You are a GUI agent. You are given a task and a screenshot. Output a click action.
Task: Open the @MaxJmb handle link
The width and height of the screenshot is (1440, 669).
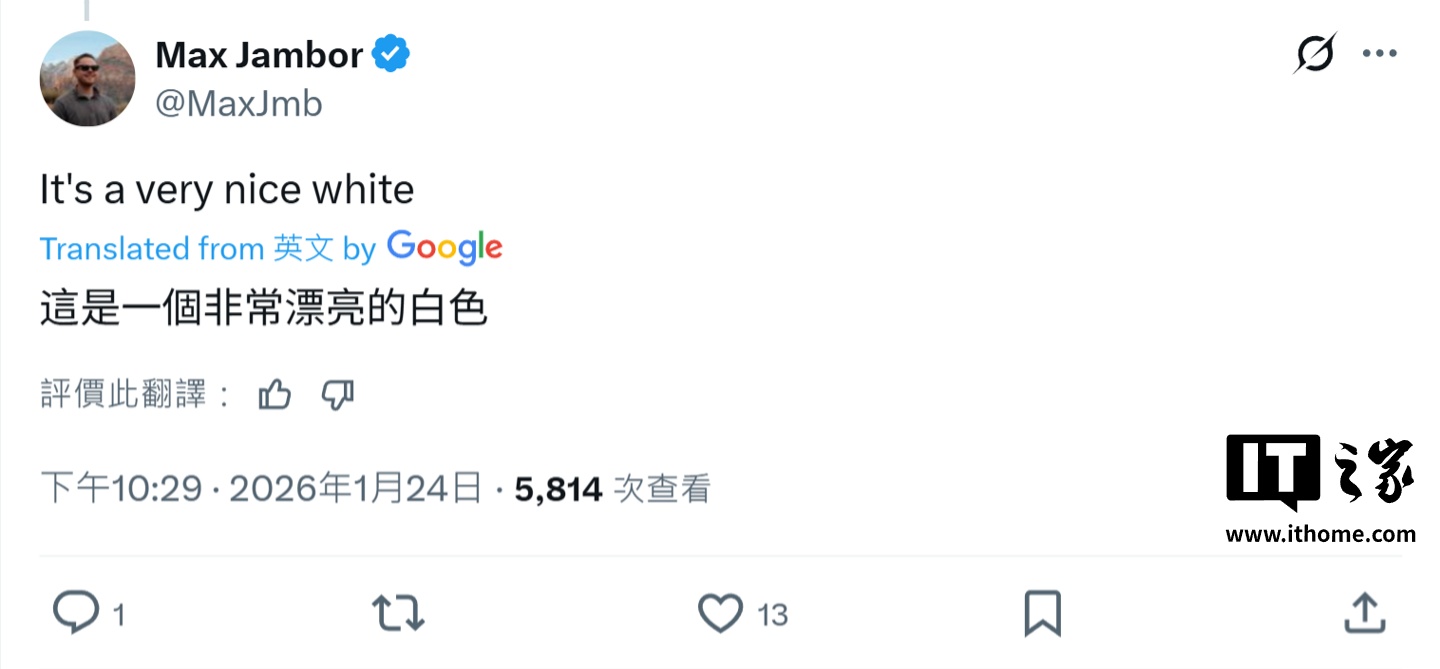coord(239,103)
